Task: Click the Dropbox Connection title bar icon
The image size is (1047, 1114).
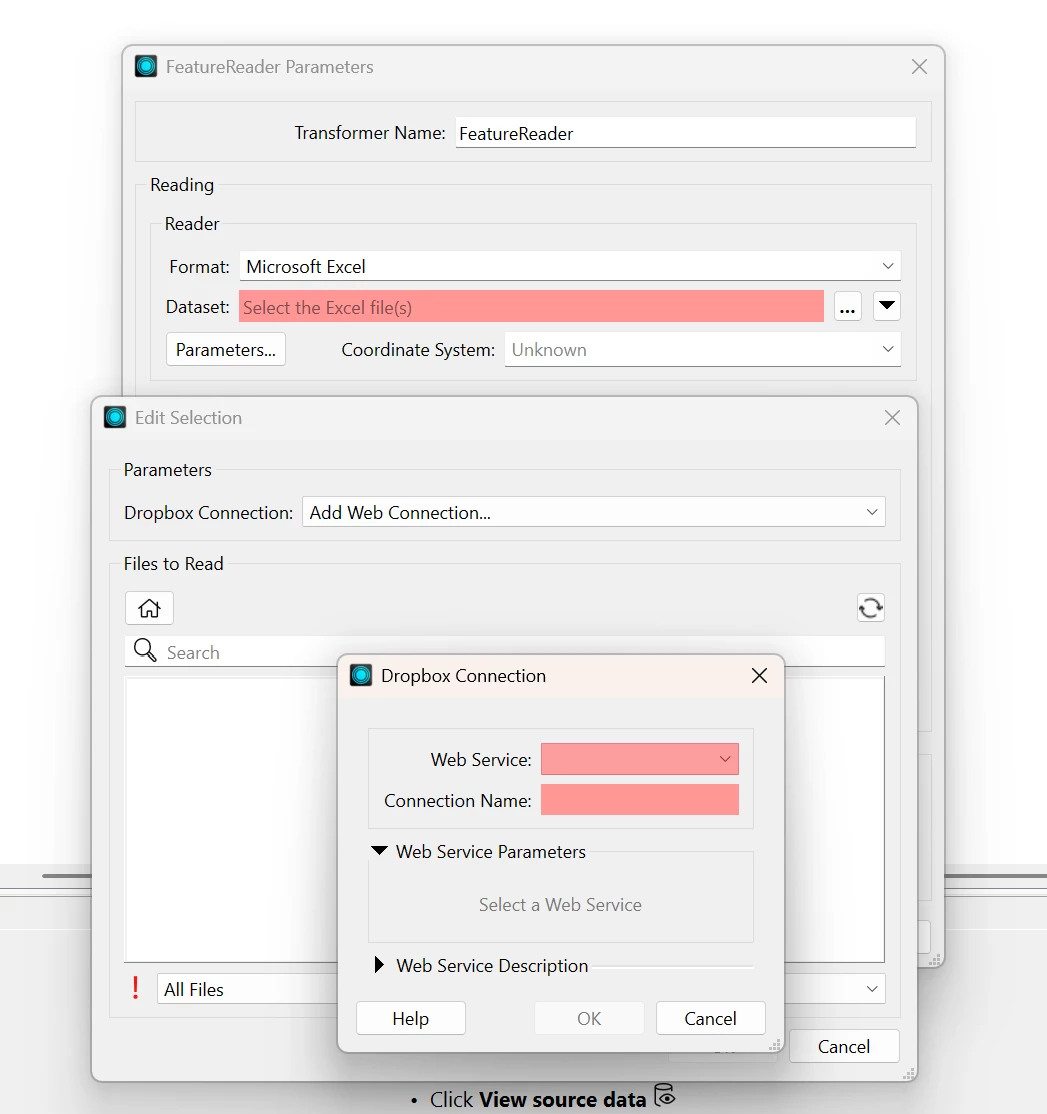Action: [x=361, y=675]
